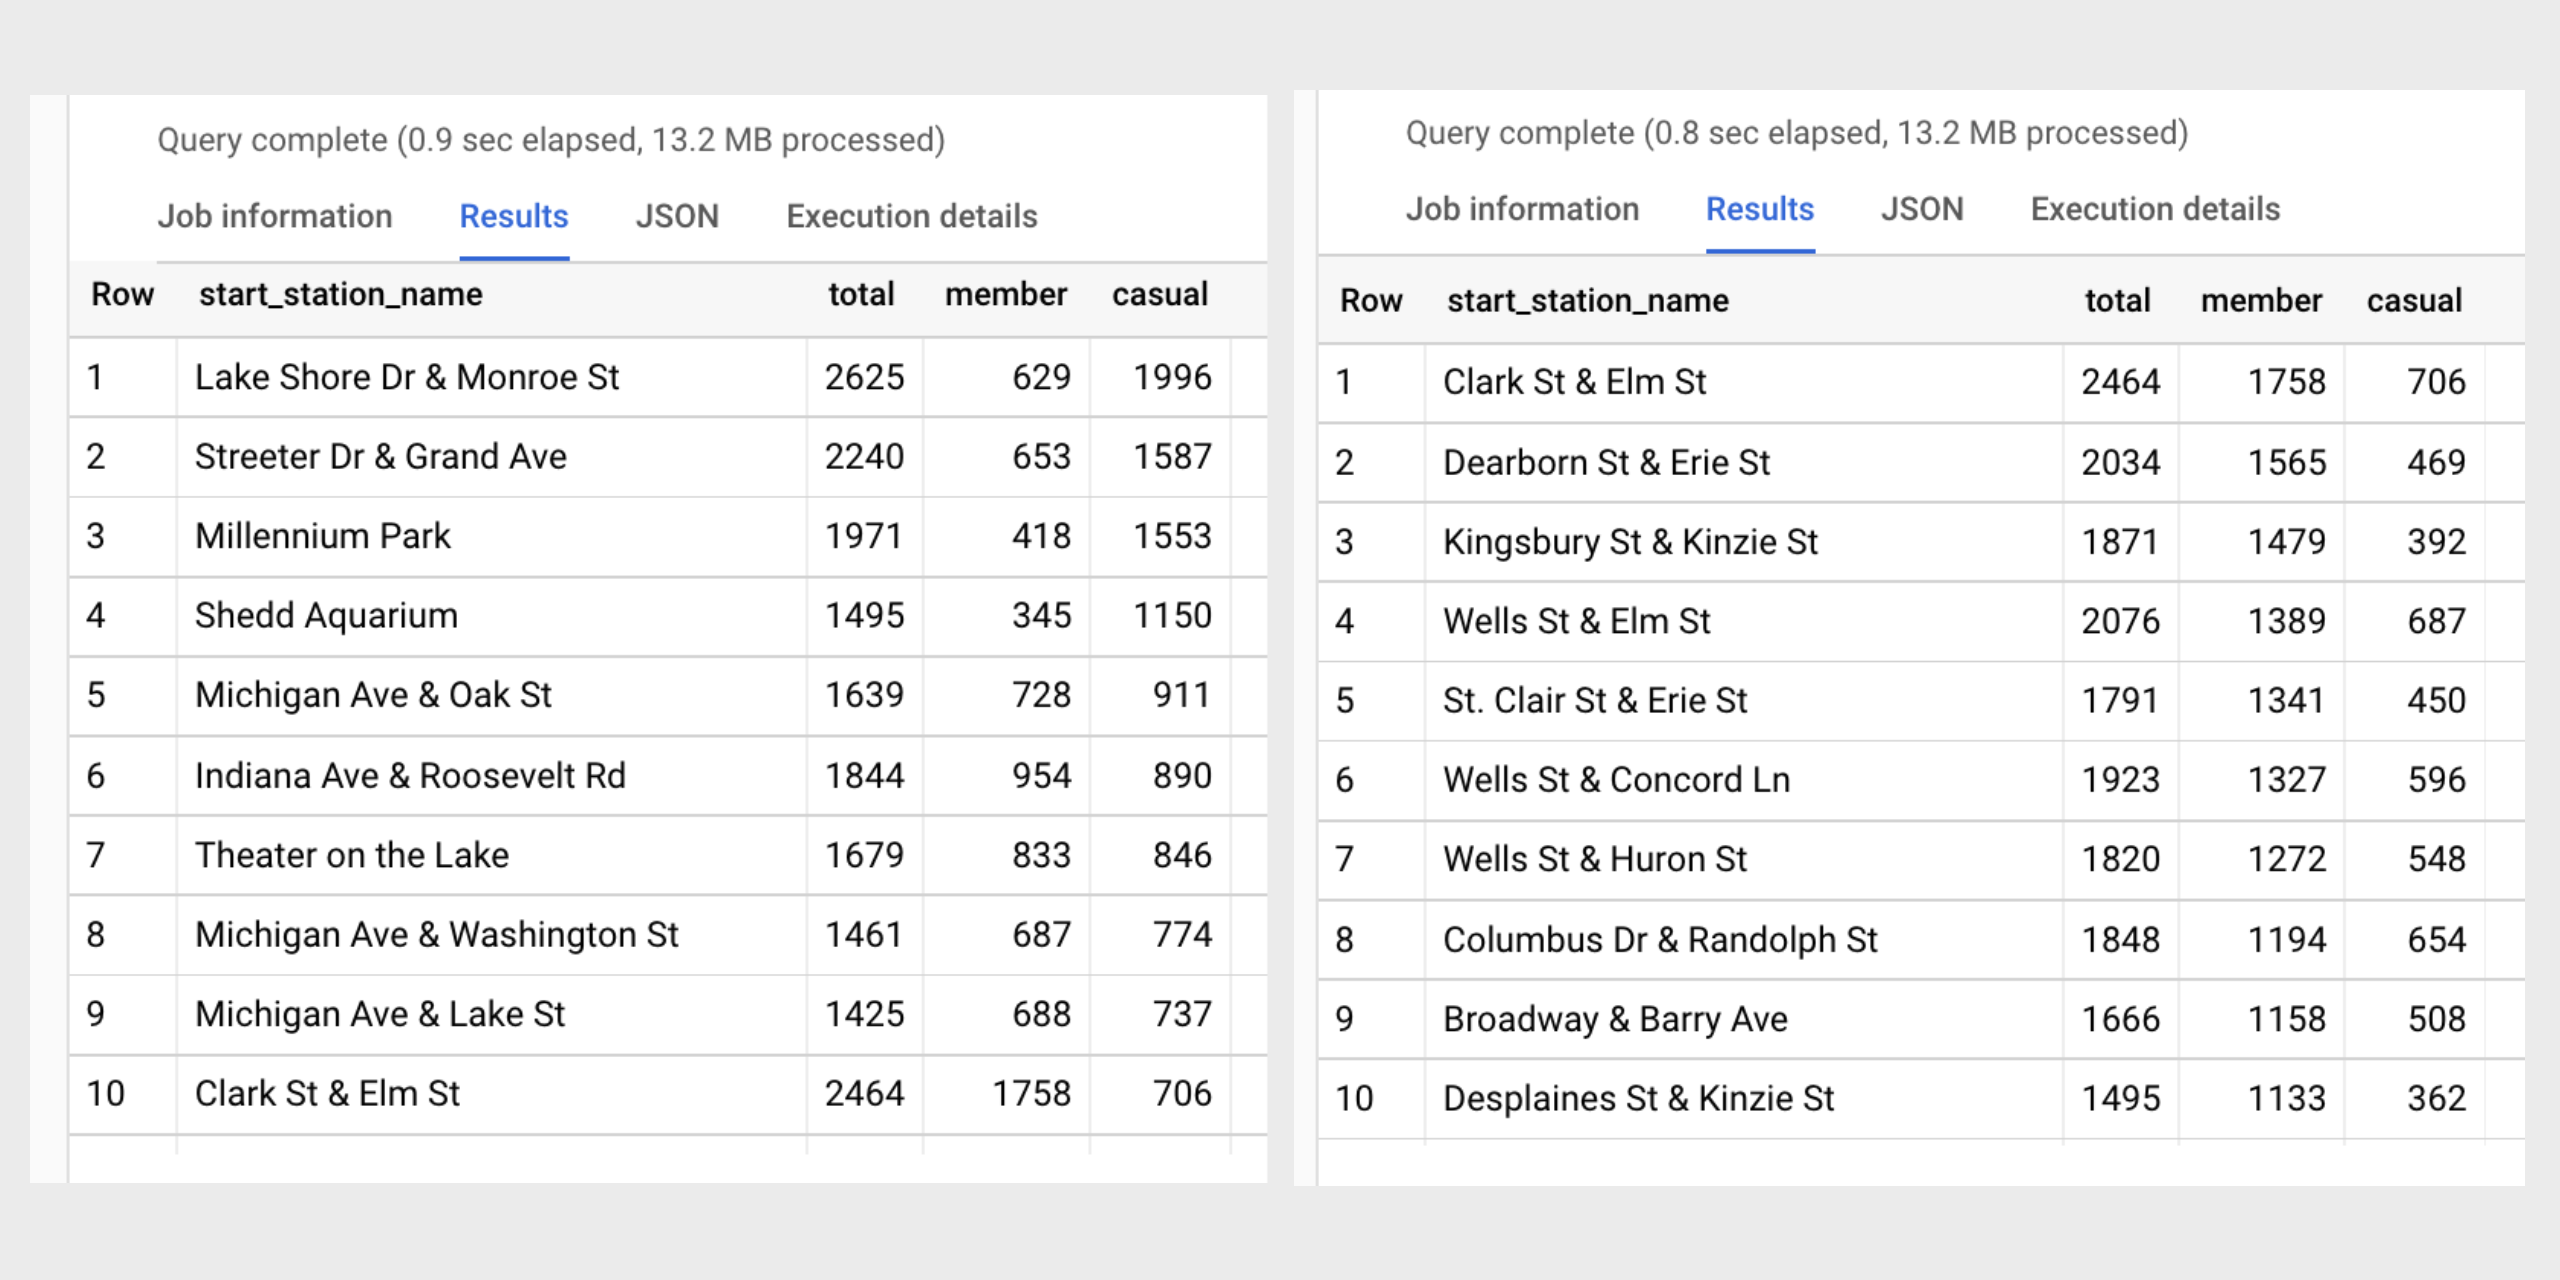2560x1280 pixels.
Task: Click total value 1844 for Indiana Ave
Action: click(864, 776)
